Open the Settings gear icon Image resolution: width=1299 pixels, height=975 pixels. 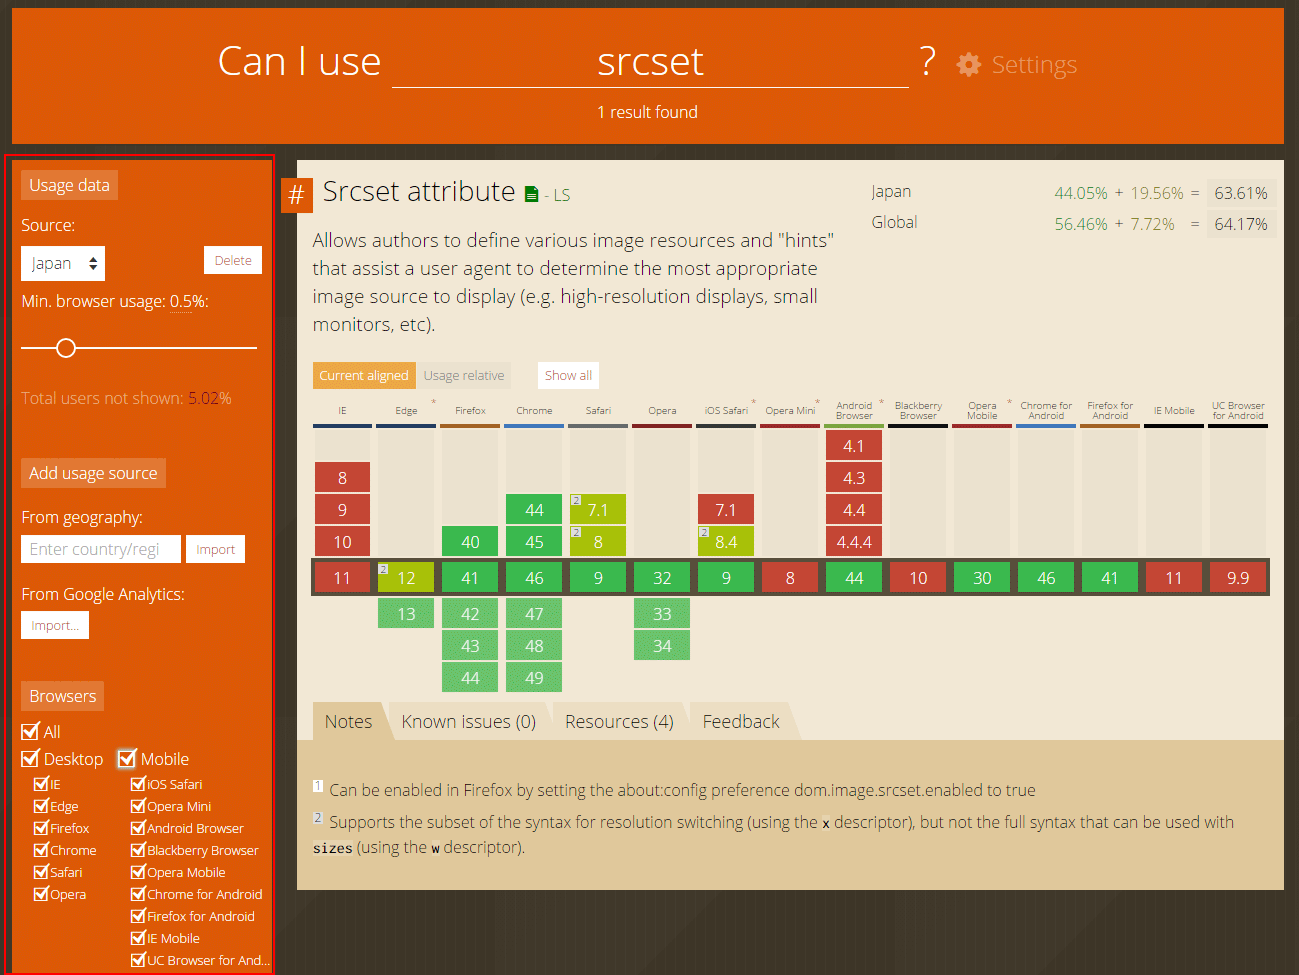pyautogui.click(x=968, y=65)
